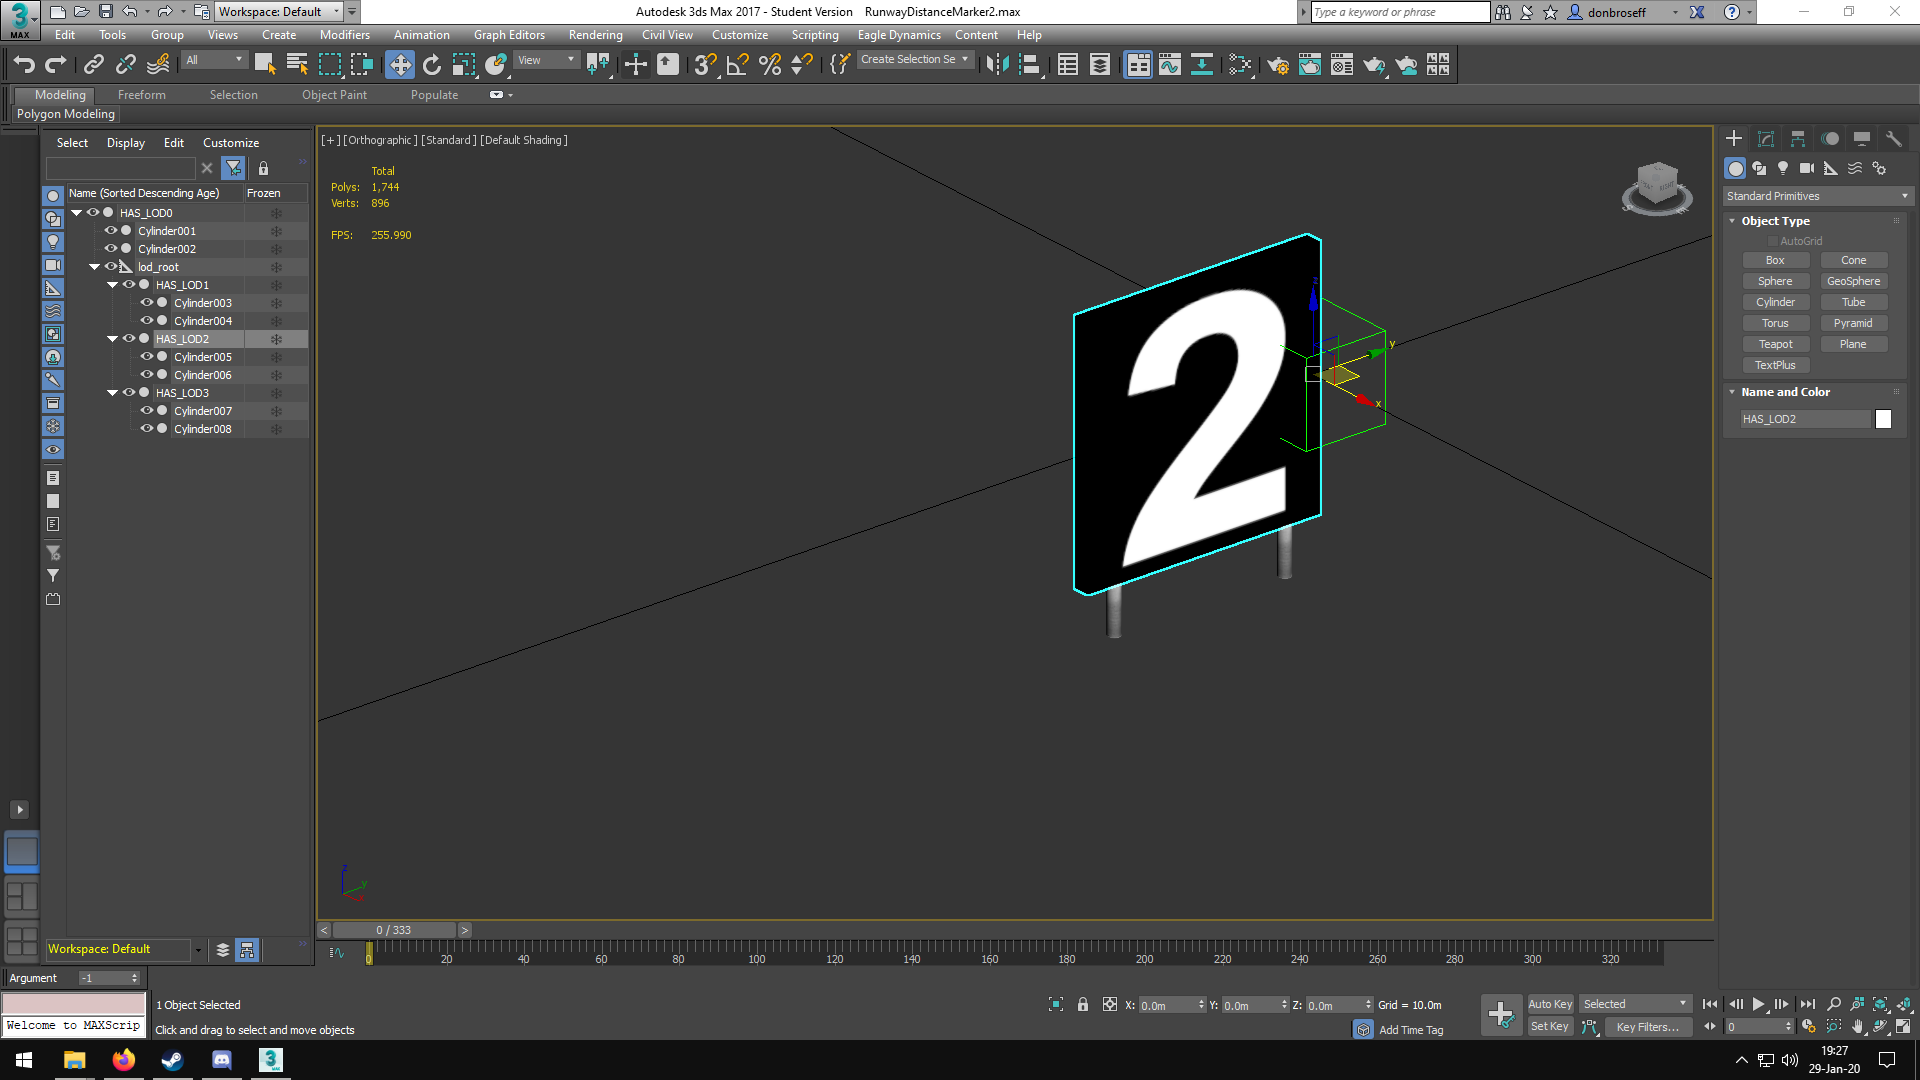
Task: Click Play Animation control
Action: [x=1758, y=1004]
